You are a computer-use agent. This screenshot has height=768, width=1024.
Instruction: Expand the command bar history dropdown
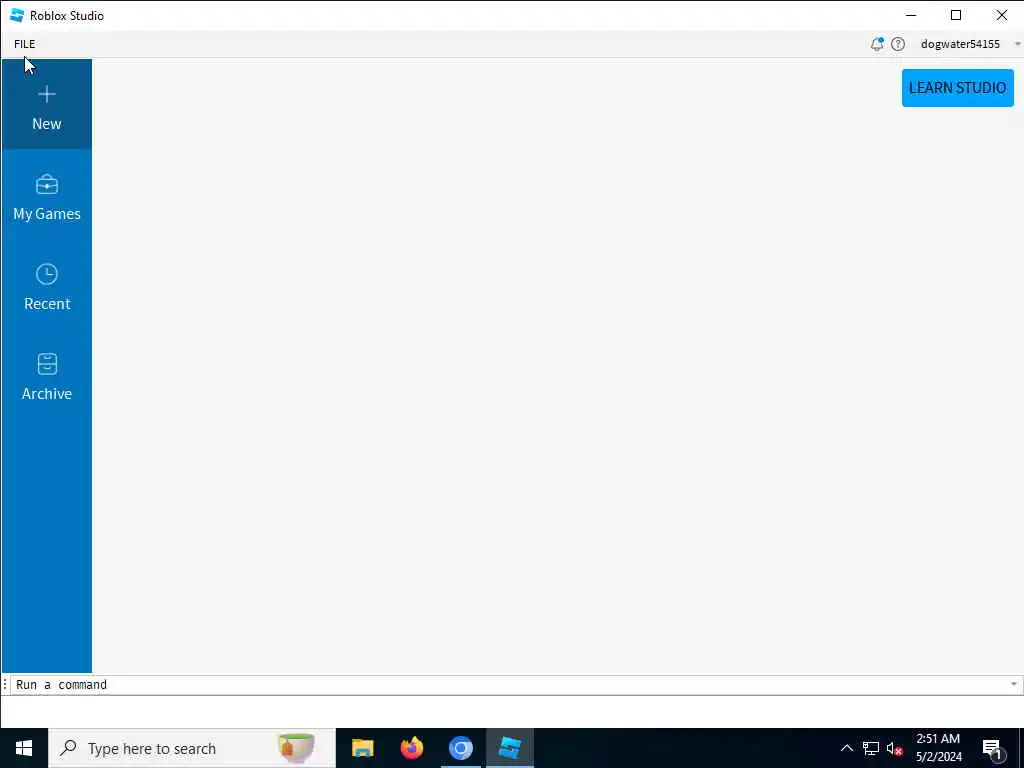point(1014,684)
